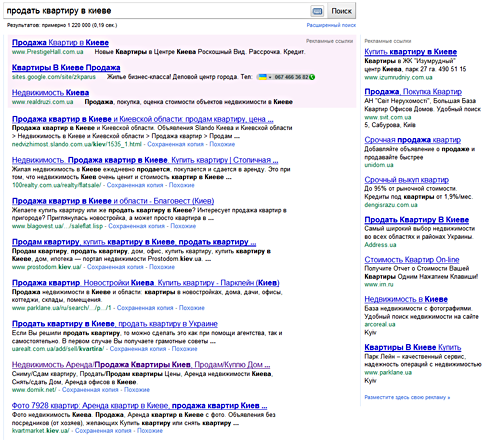The image size is (496, 440).
Task: Click www.PrestigeHall.com.ua URL text
Action: tap(48, 52)
